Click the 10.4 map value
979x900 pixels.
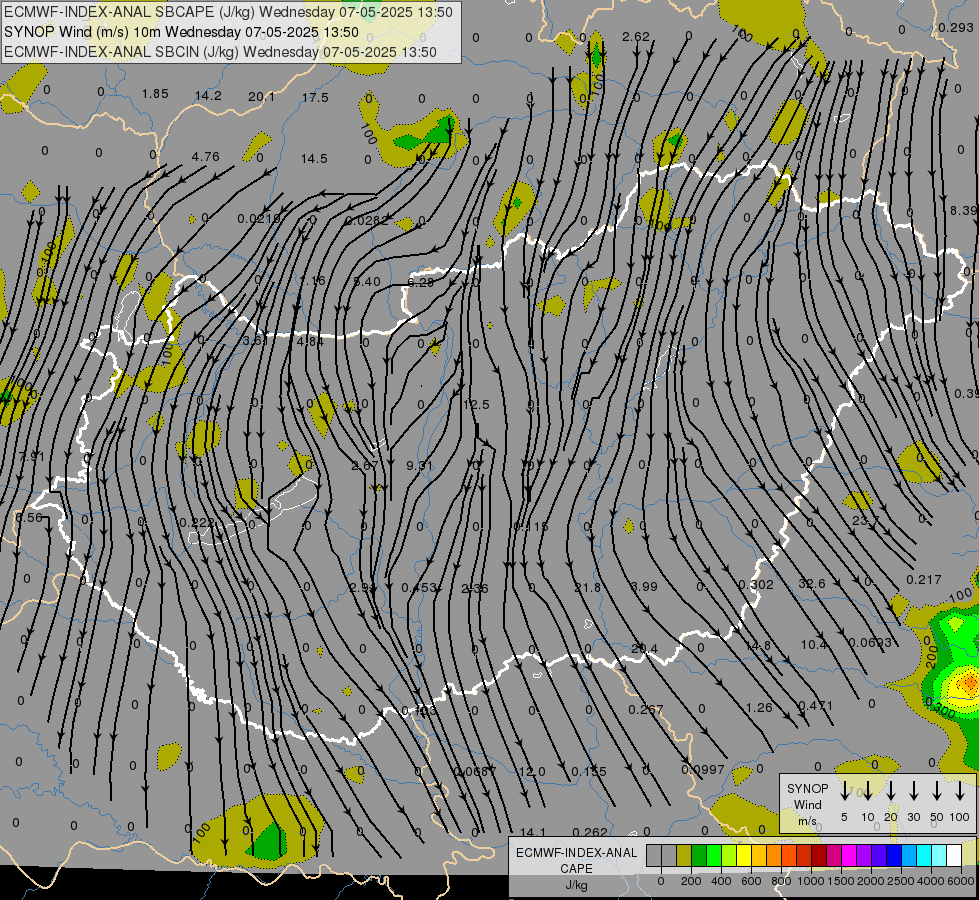click(814, 644)
